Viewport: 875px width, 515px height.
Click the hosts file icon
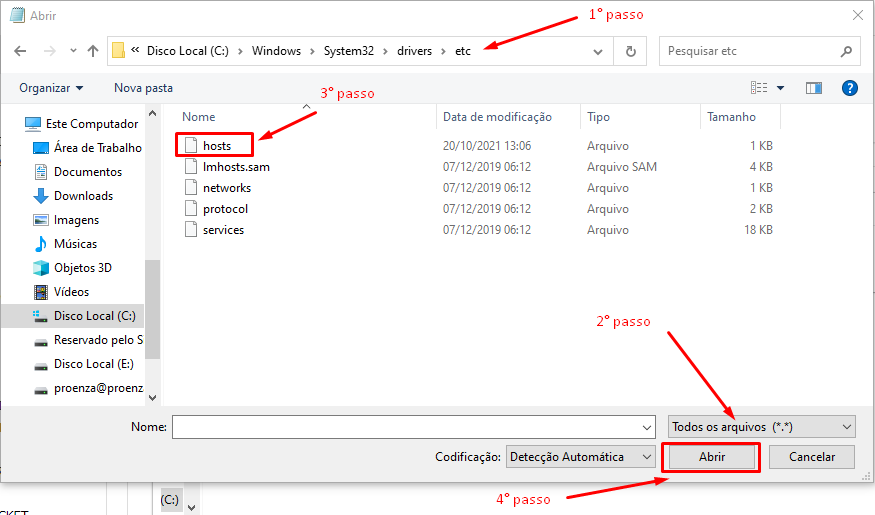pos(191,145)
